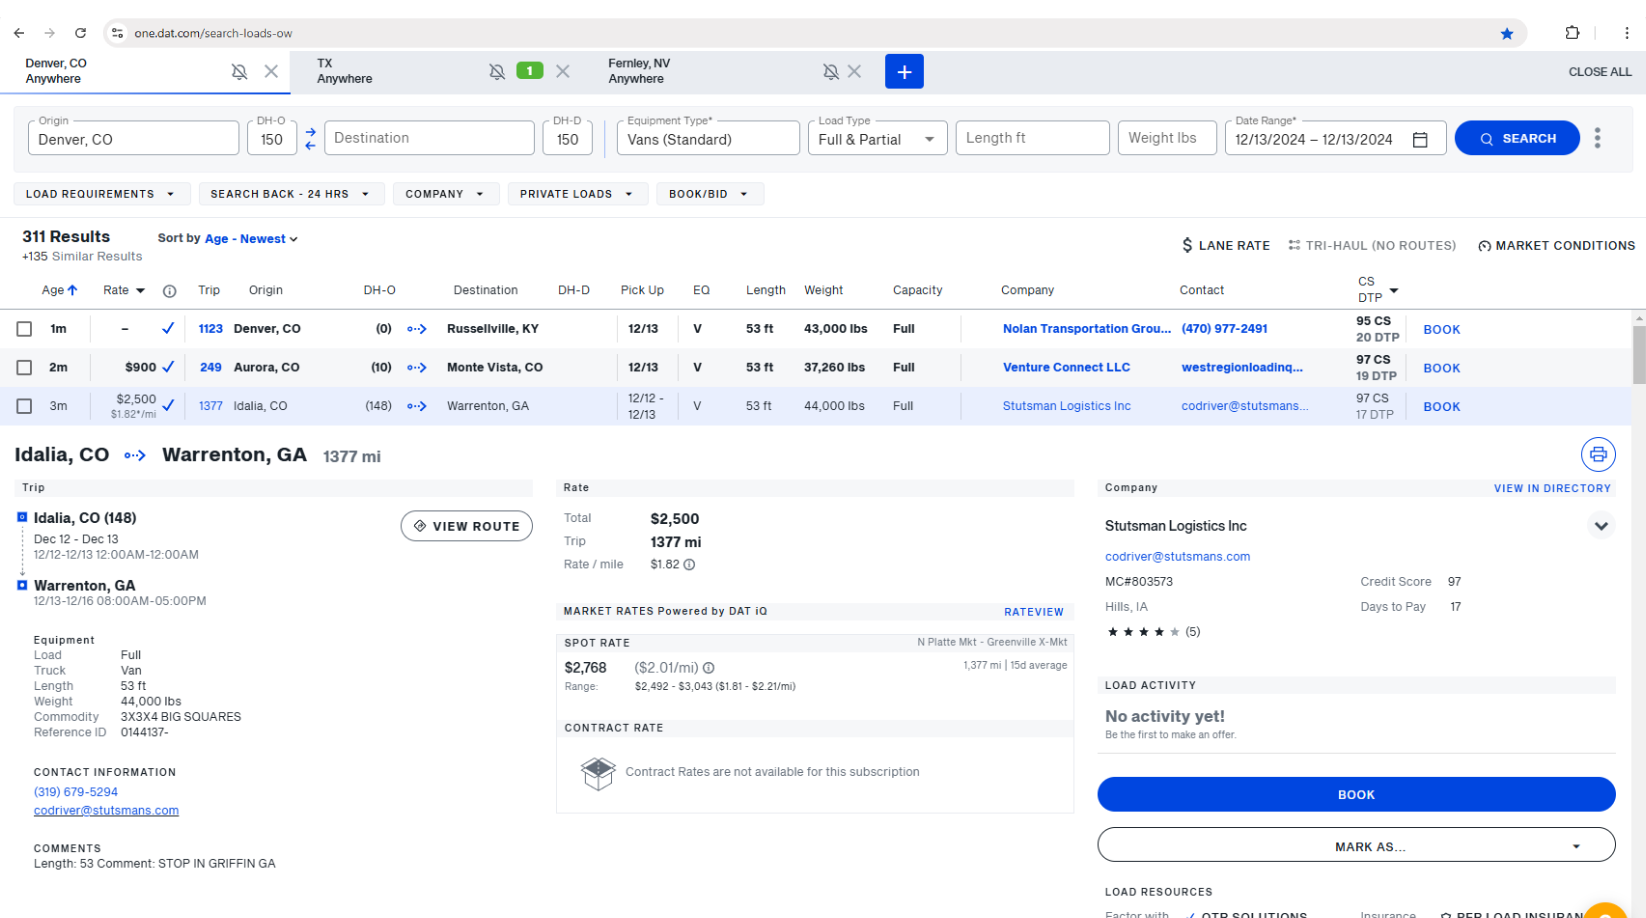Tick the checkbox for Warrenton, GA load

coord(24,406)
